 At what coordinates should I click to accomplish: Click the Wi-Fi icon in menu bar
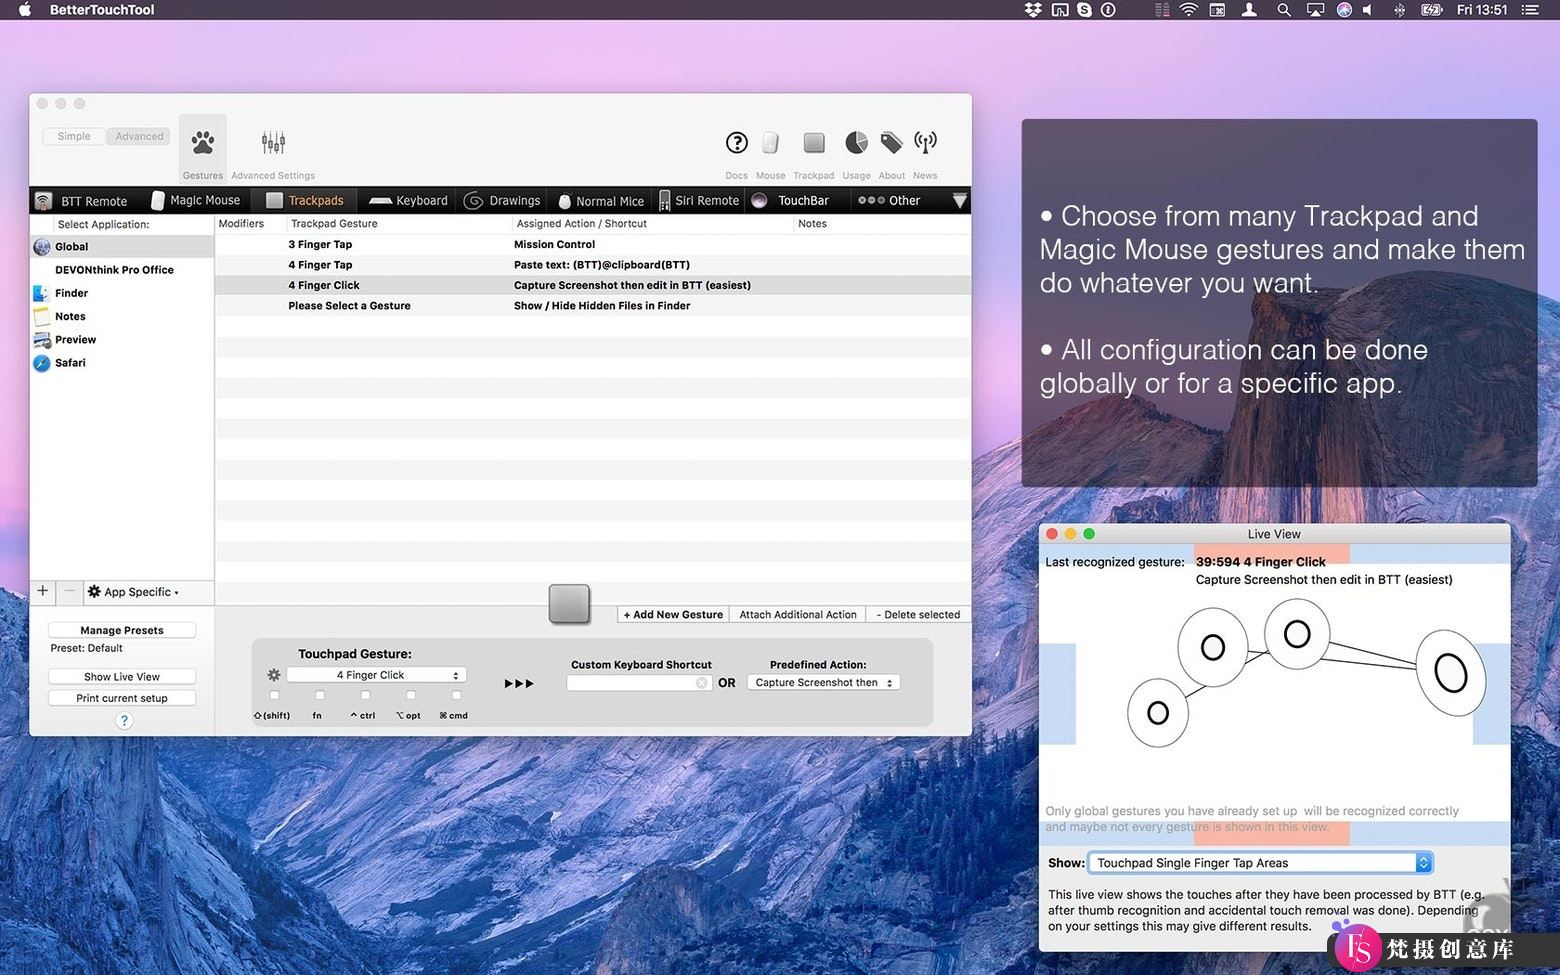[1189, 10]
